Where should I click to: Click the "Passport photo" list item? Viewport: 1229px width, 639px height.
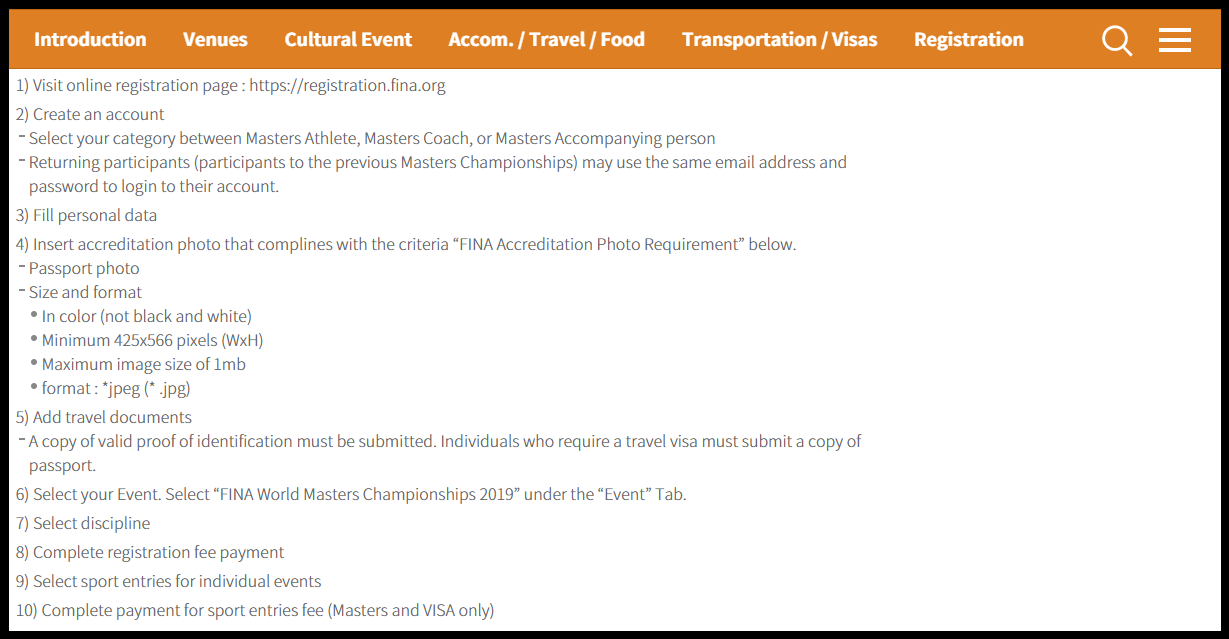point(84,268)
